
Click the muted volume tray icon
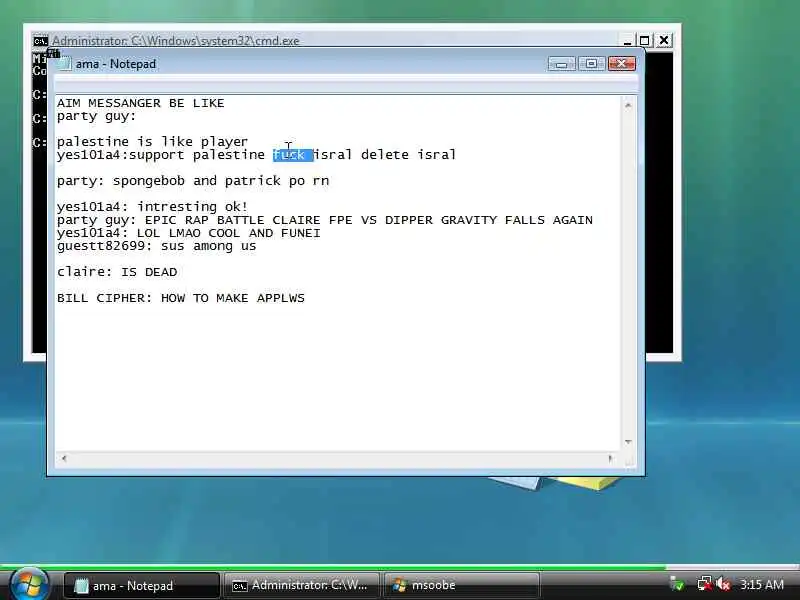coord(724,584)
